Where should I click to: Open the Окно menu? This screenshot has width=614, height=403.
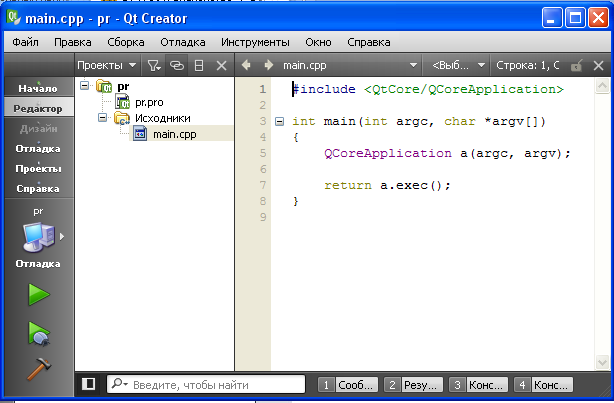pyautogui.click(x=318, y=42)
